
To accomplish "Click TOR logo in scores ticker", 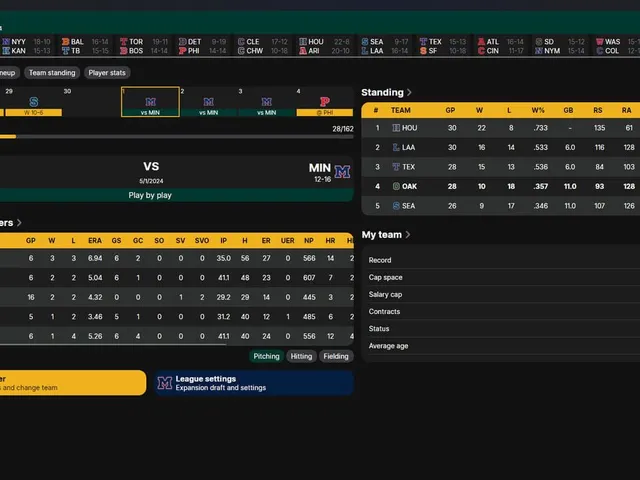I will [x=124, y=42].
